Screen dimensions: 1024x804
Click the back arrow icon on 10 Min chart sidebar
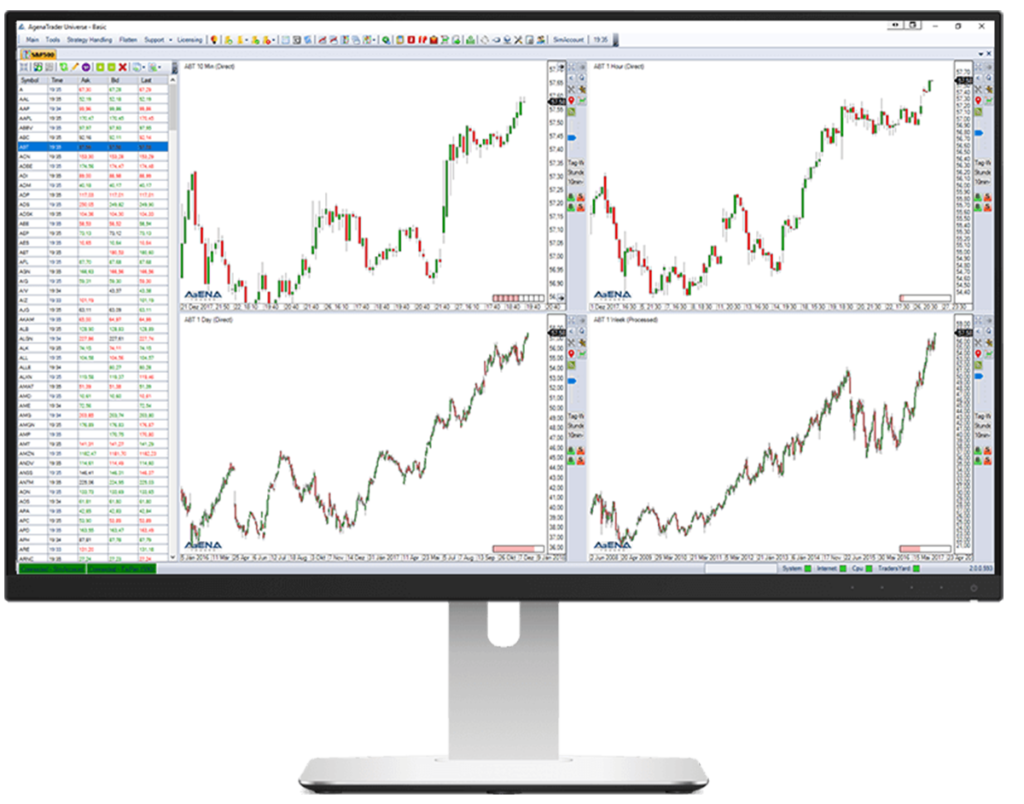pos(570,78)
